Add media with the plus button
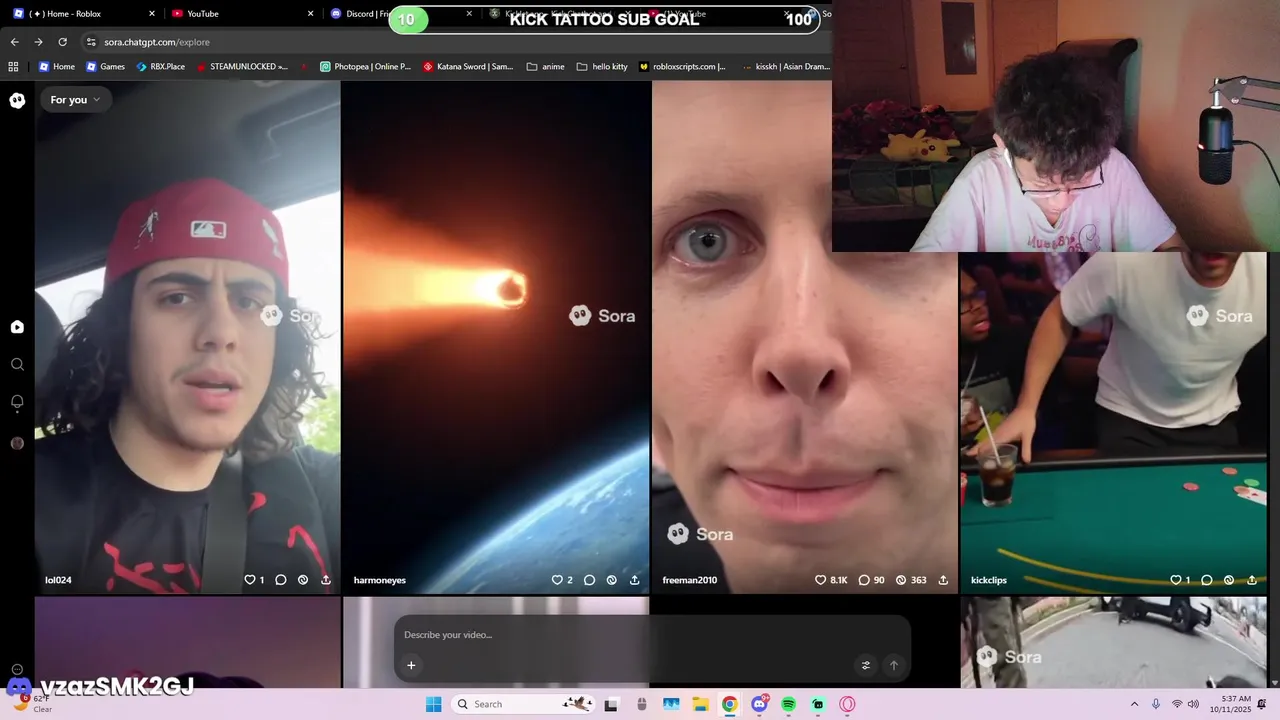 click(x=411, y=665)
